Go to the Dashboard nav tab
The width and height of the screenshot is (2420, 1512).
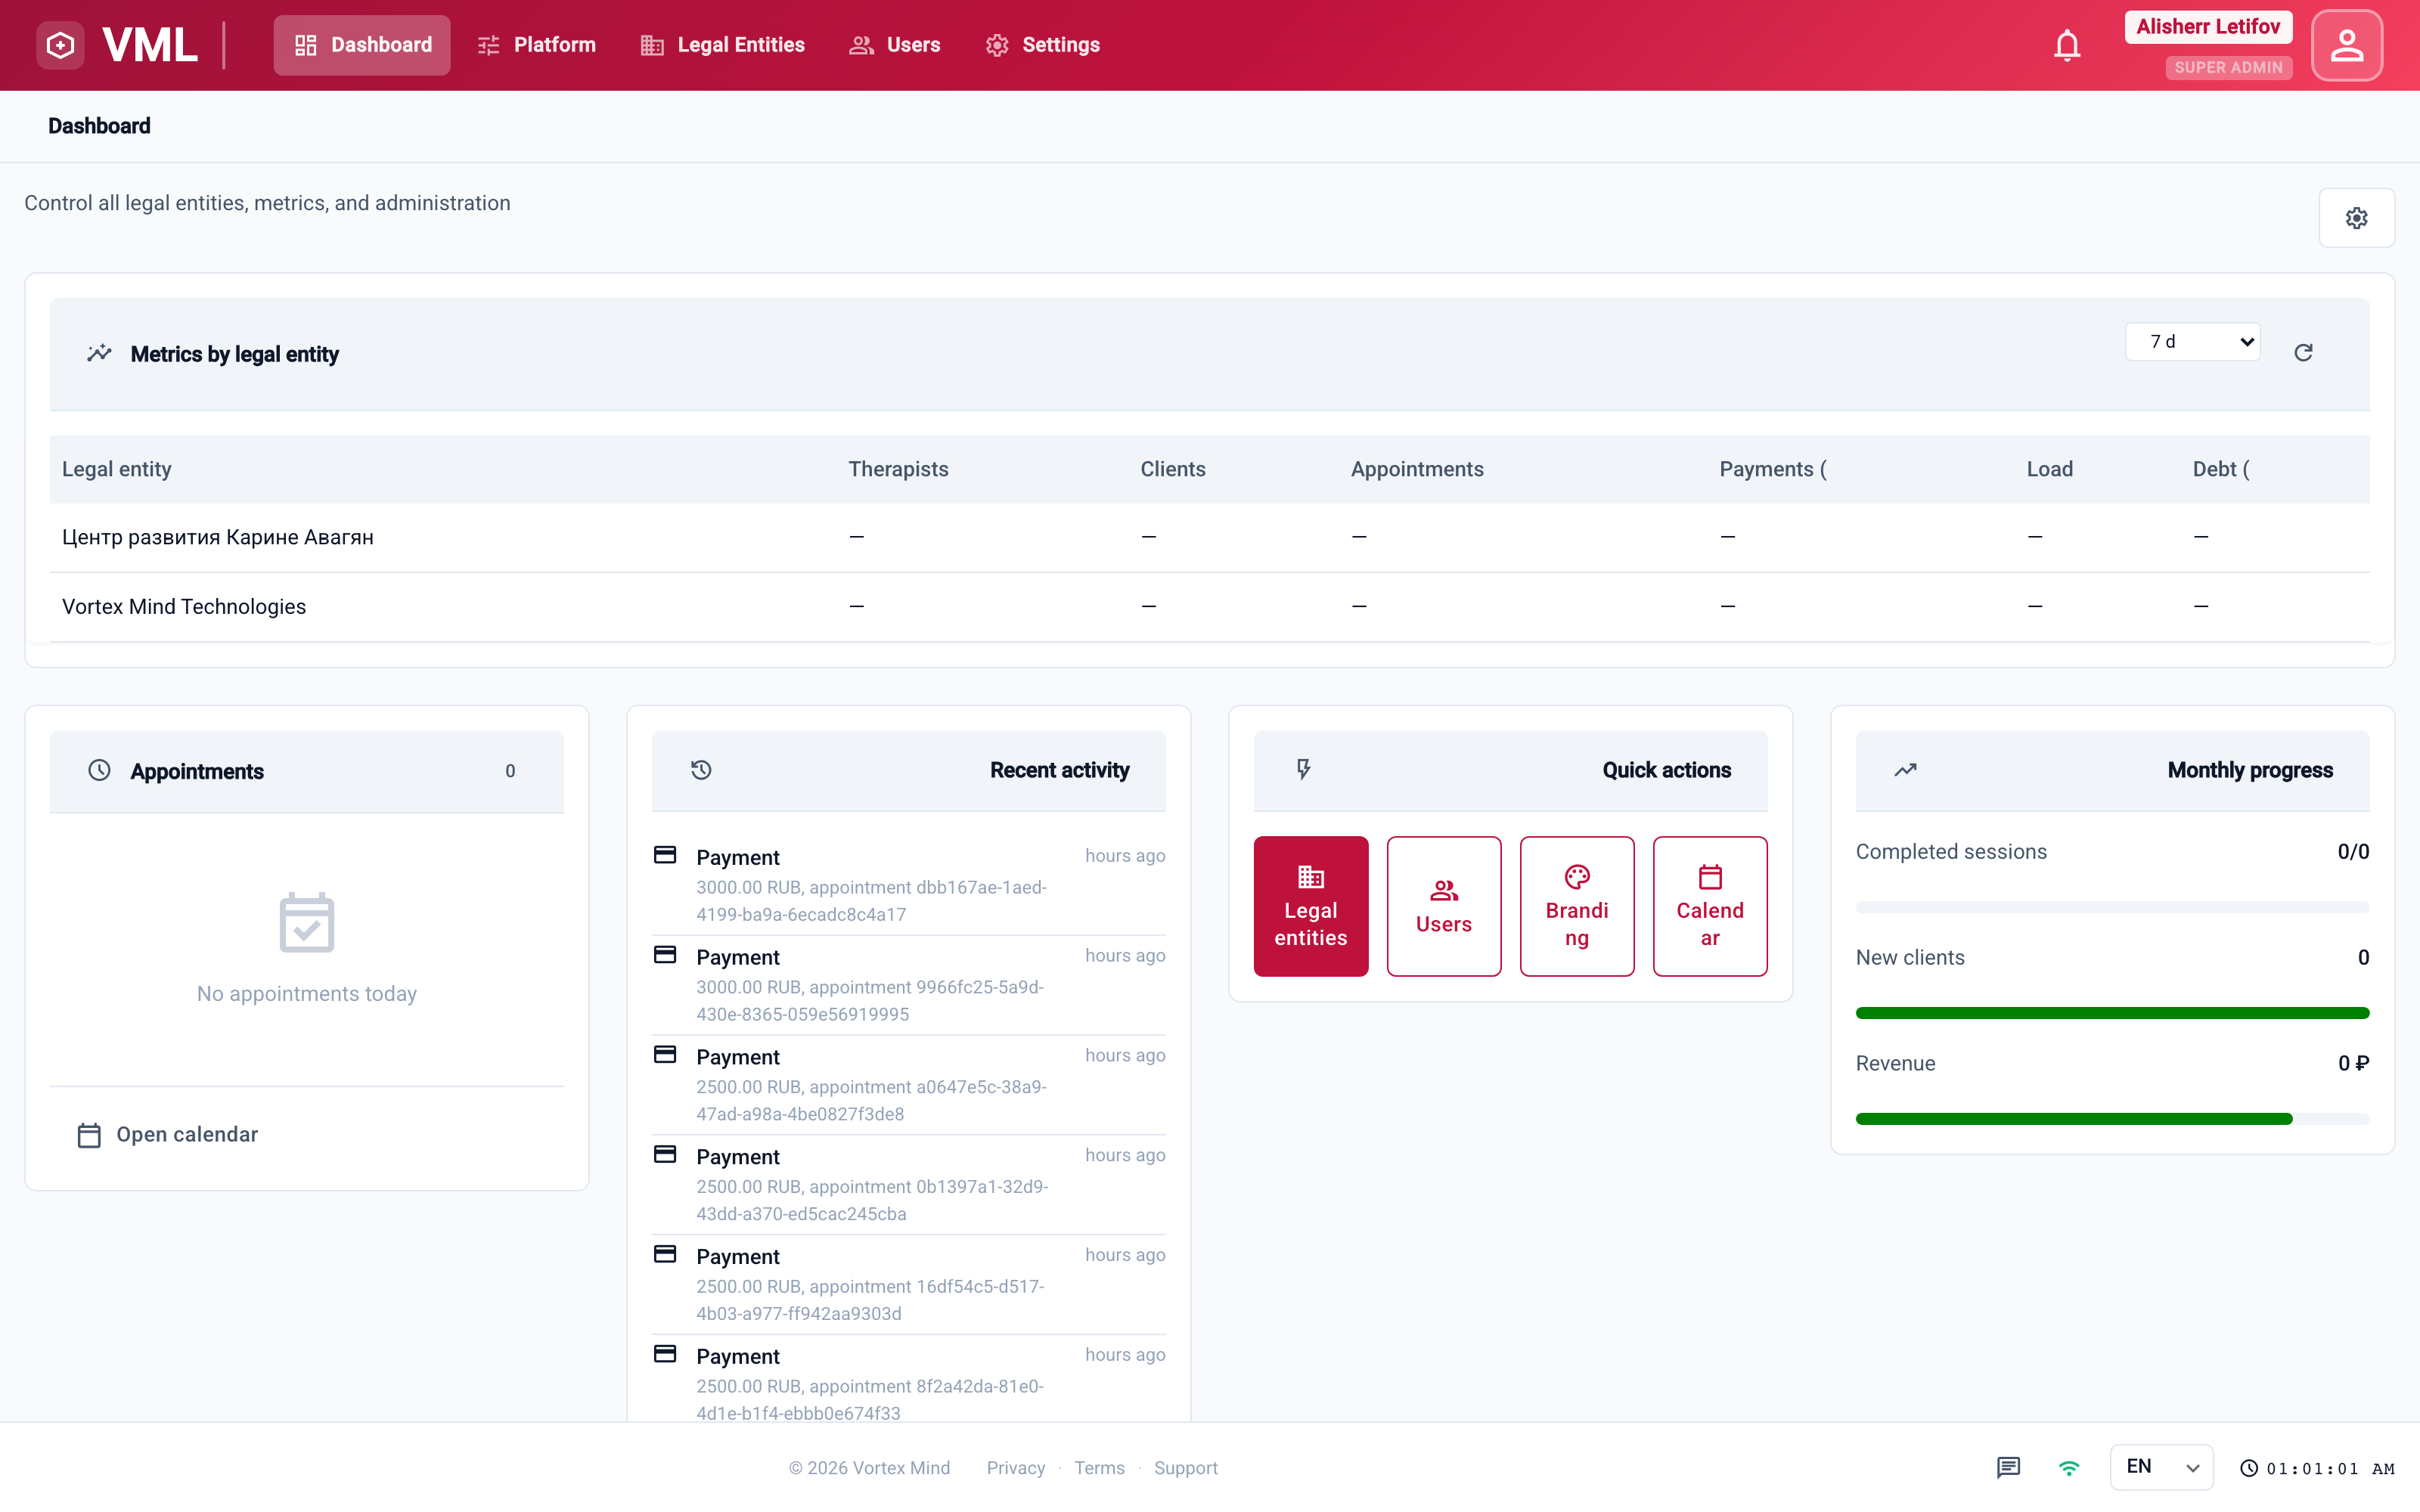[x=362, y=45]
